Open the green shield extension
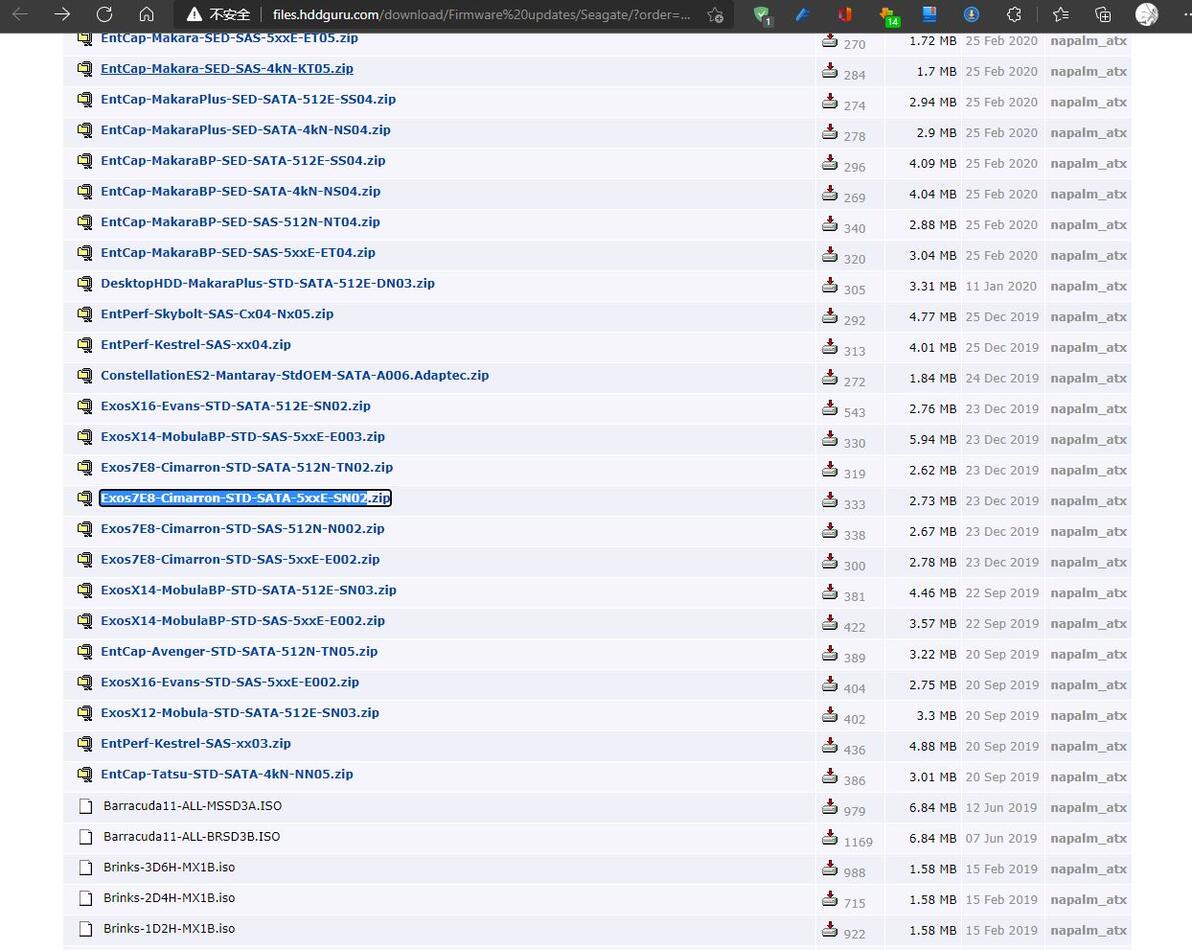 (762, 14)
